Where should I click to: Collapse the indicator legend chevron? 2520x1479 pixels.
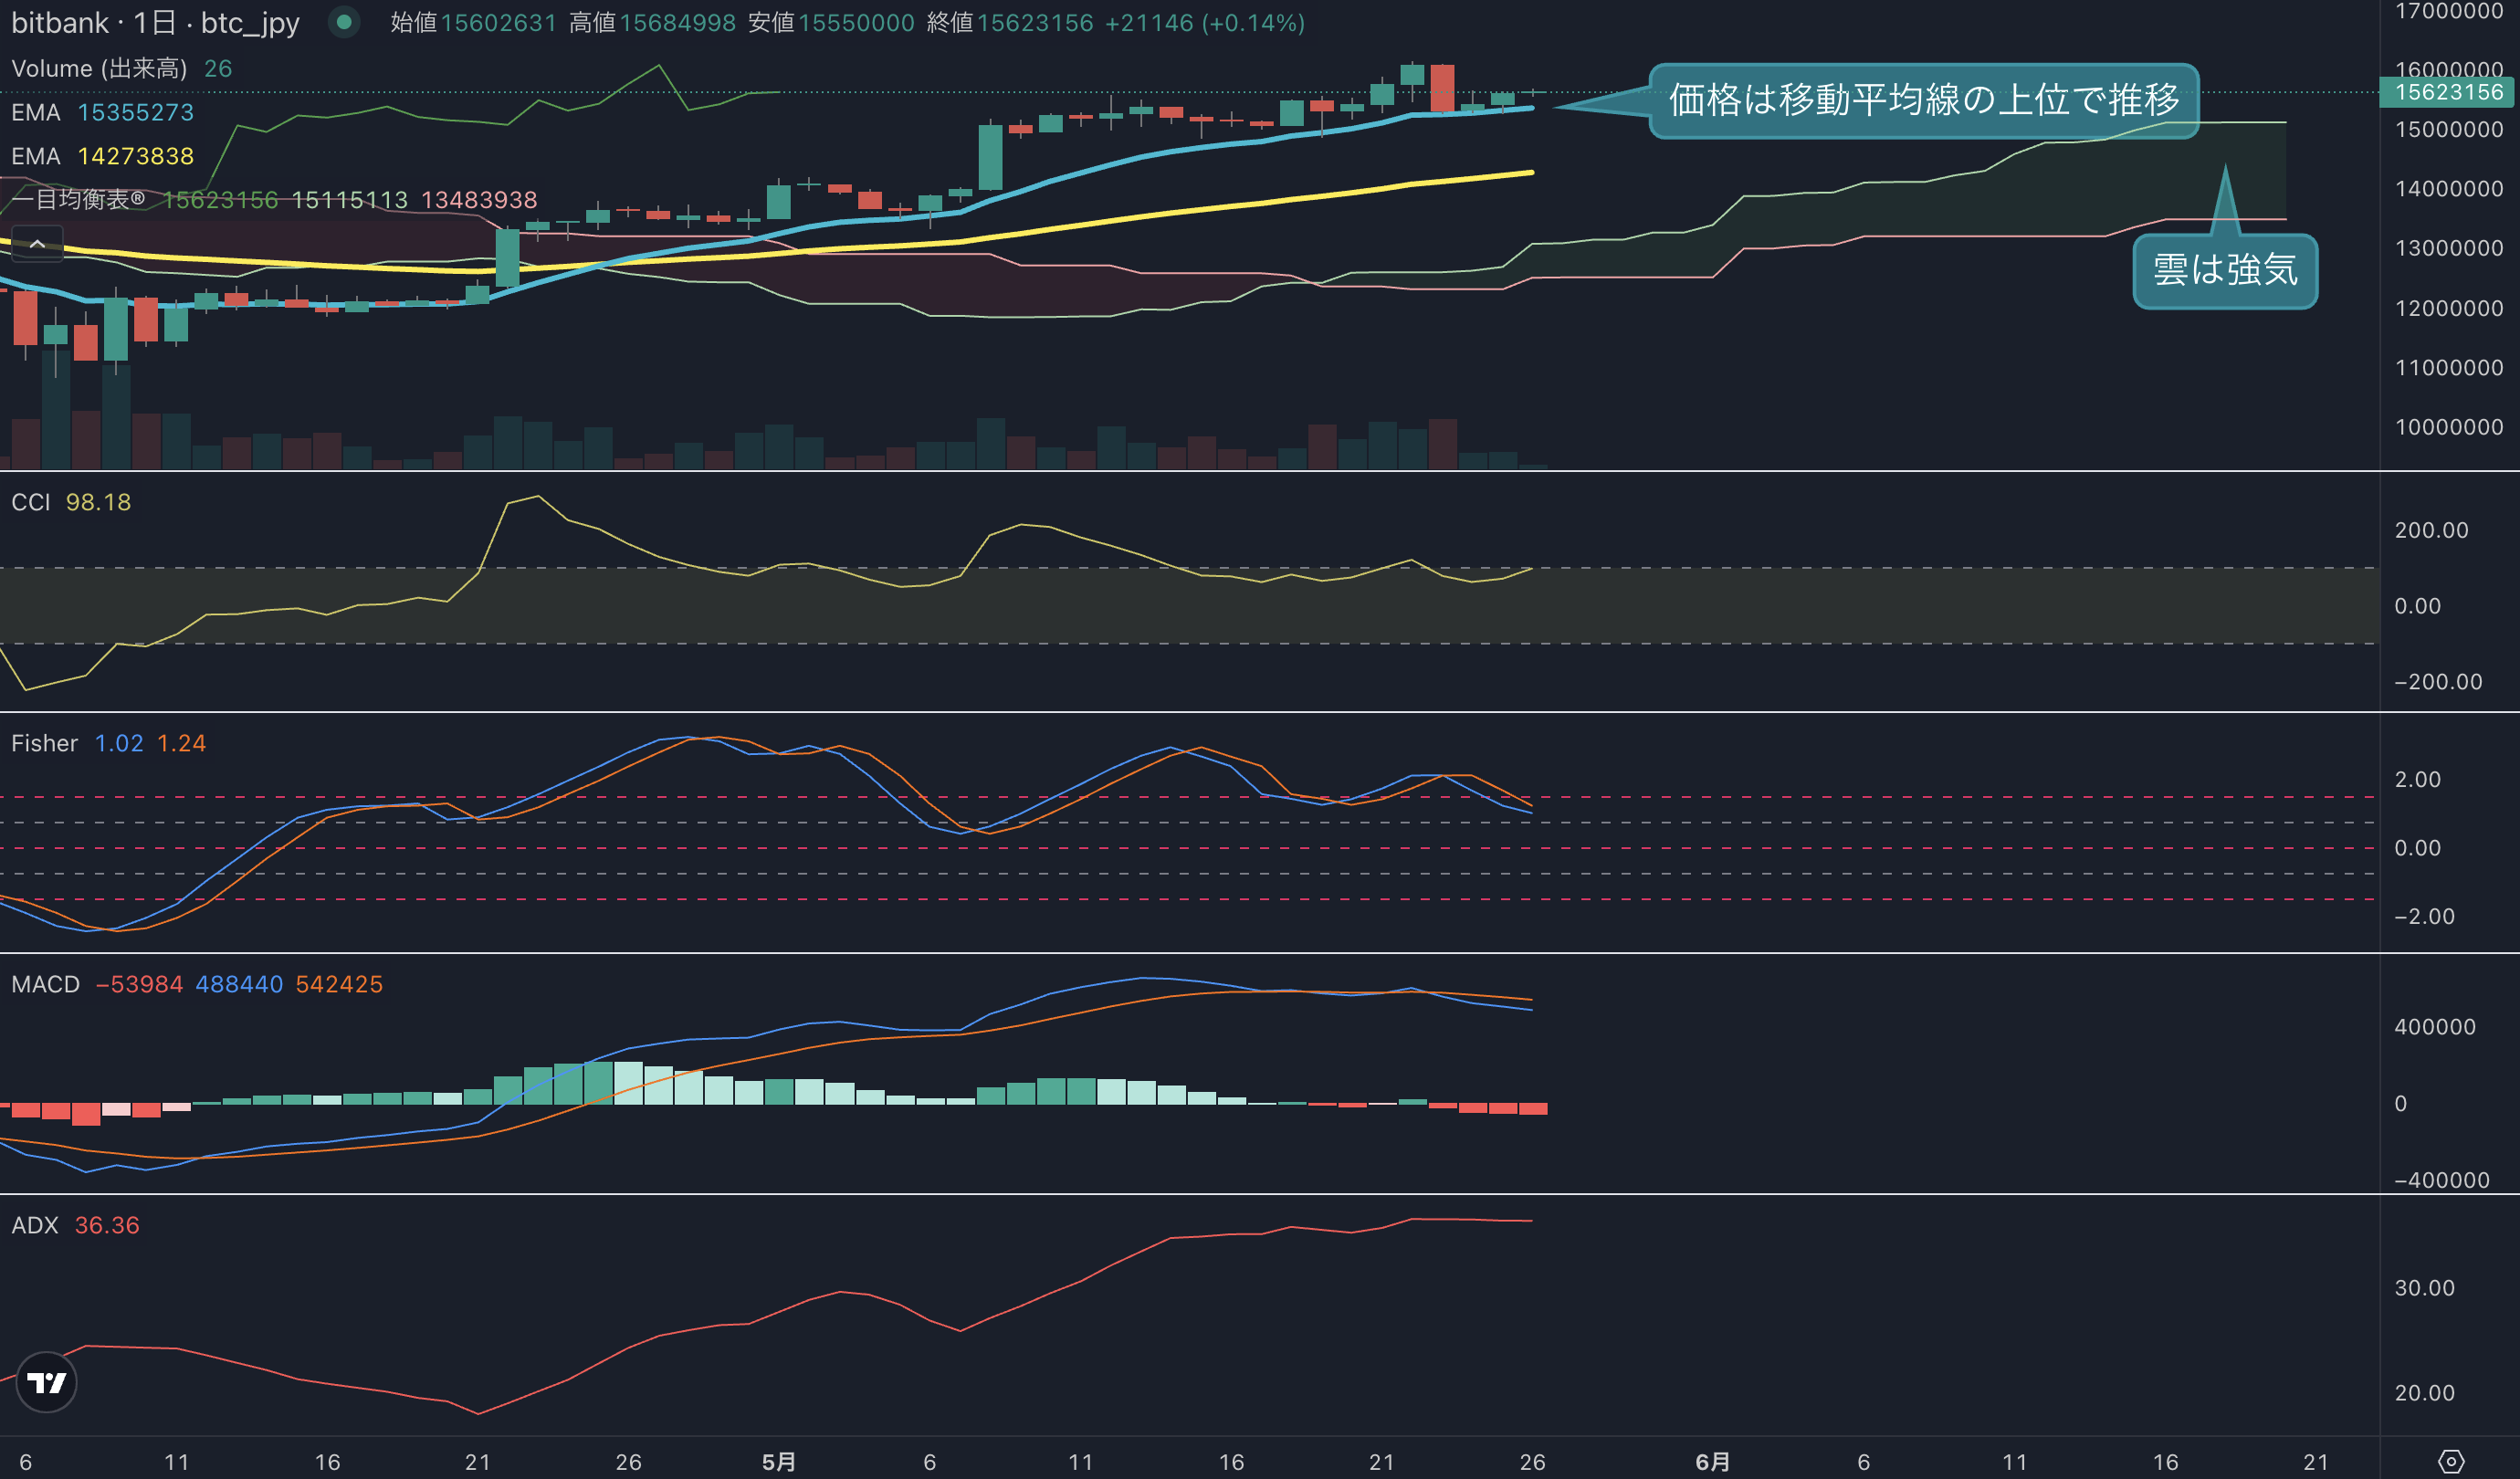click(37, 243)
